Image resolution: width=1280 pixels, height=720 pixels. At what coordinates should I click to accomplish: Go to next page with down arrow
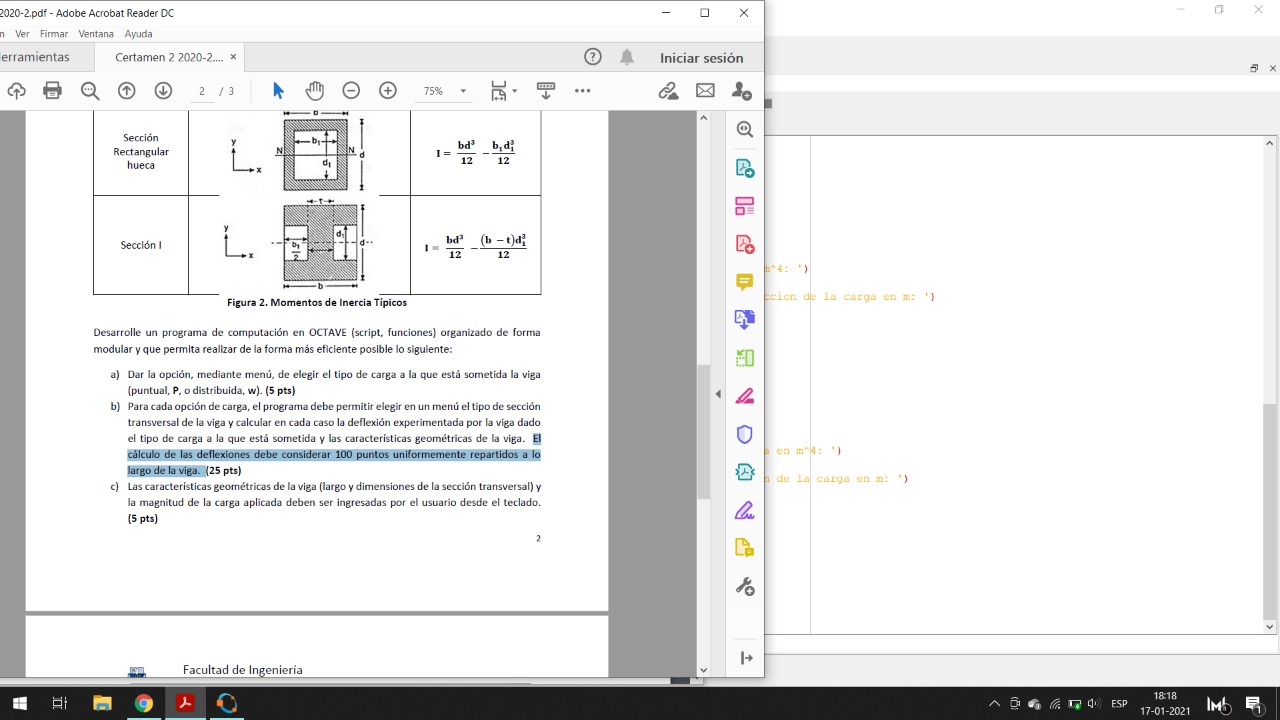tap(163, 91)
